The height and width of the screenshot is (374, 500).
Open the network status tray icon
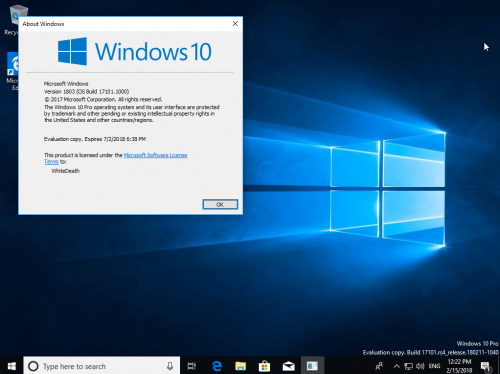coord(408,366)
